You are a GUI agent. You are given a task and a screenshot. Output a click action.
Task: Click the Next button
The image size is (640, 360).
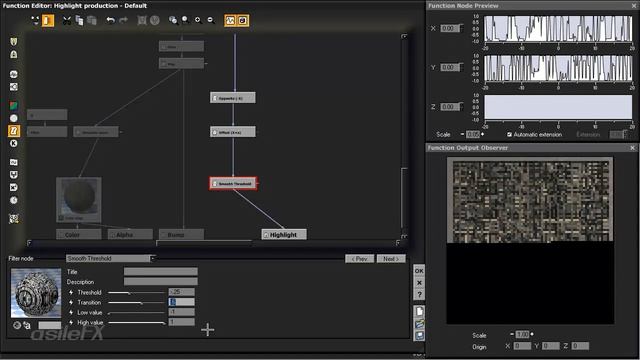391,259
